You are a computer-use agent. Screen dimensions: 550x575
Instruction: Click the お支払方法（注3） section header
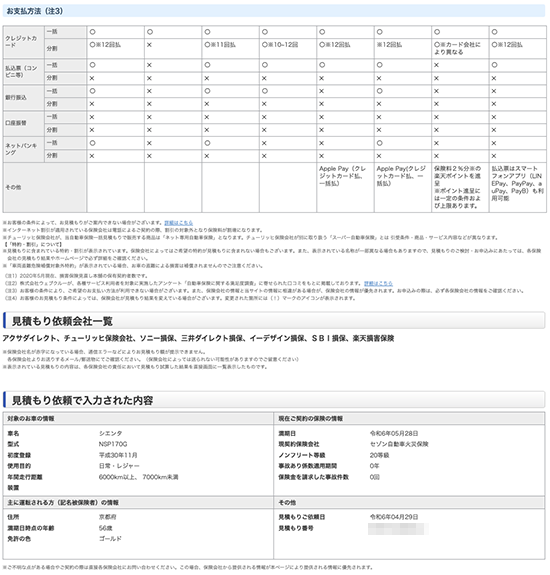coord(274,11)
